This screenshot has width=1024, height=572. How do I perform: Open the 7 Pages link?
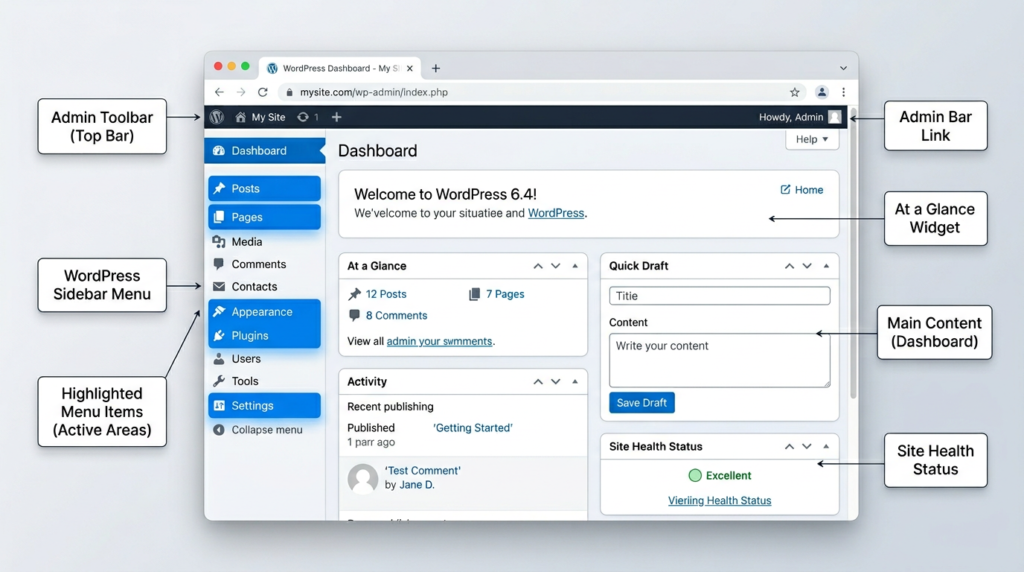pyautogui.click(x=505, y=294)
